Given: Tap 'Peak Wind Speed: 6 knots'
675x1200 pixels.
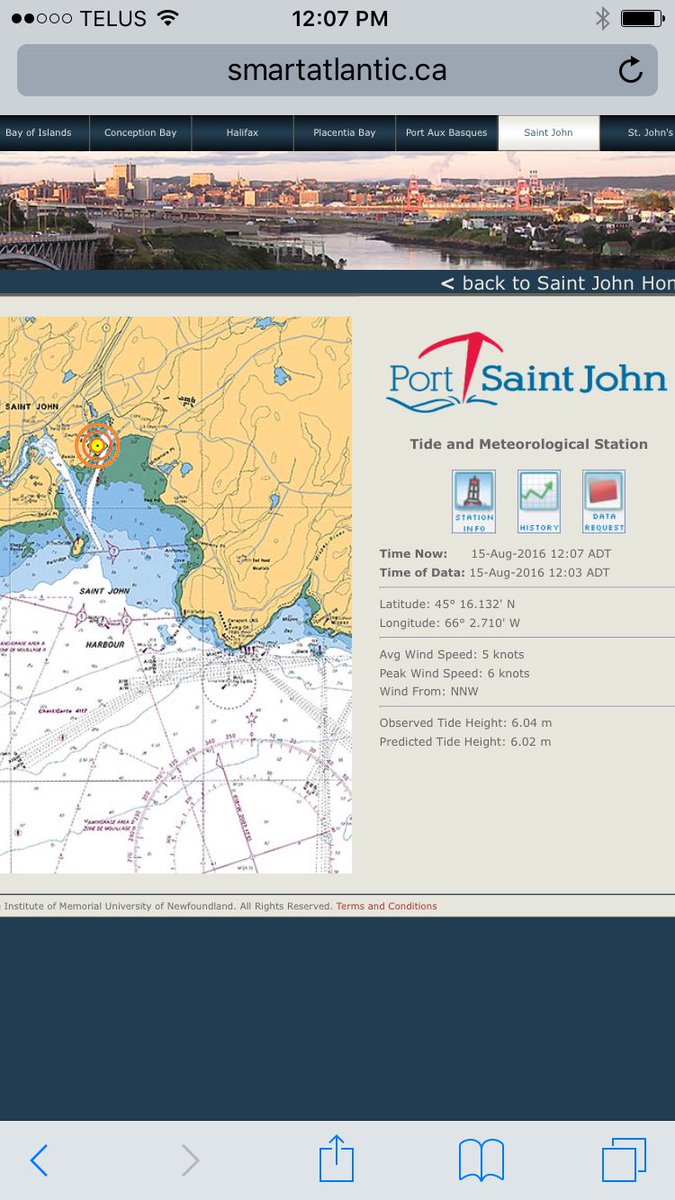Looking at the screenshot, I should (x=454, y=673).
